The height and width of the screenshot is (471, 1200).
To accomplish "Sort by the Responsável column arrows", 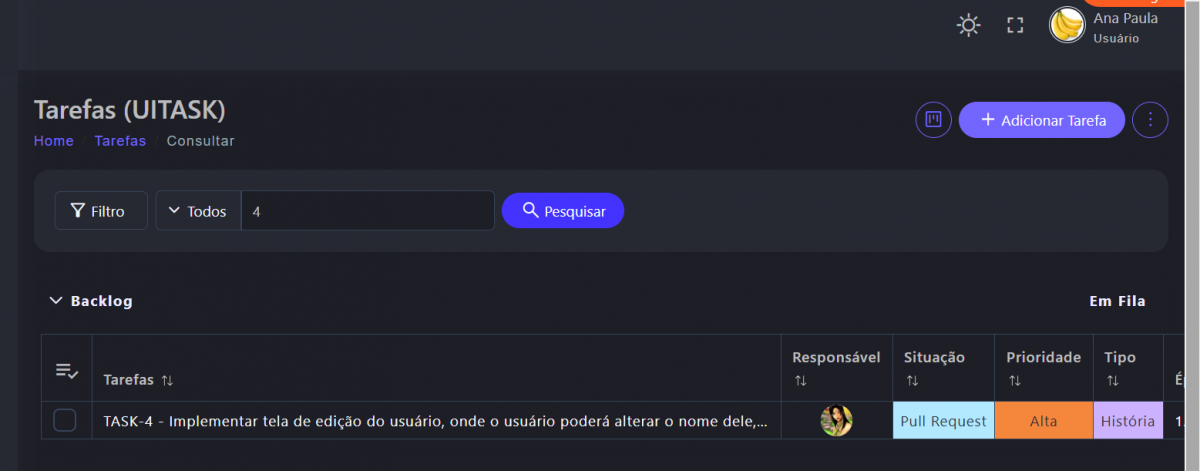I will coord(800,381).
